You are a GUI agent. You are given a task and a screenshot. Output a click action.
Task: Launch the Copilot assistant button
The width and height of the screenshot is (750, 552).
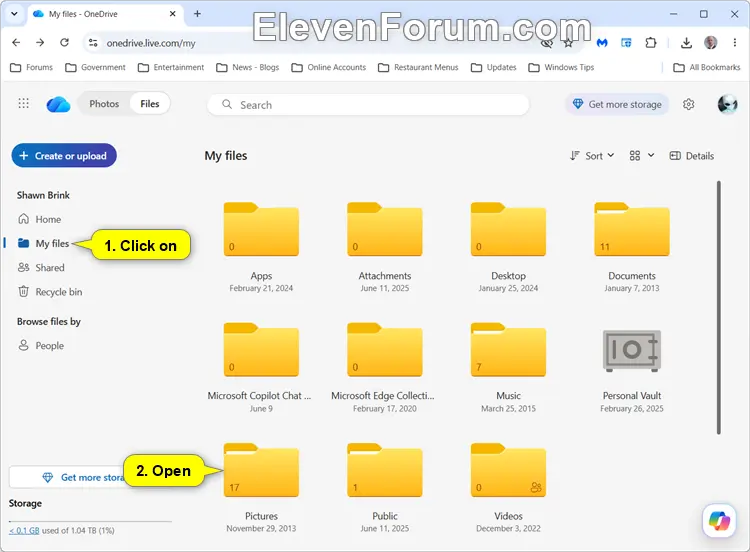(719, 520)
